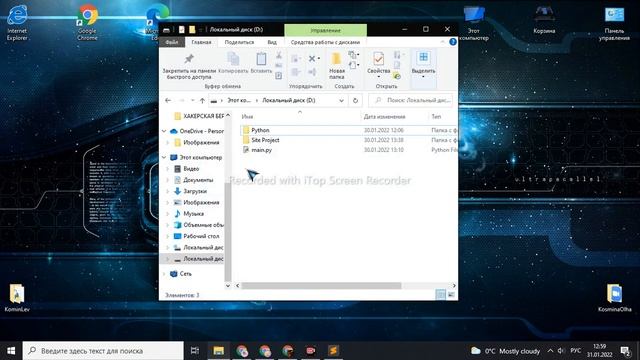This screenshot has height=360, width=640.
Task: Switch to the Главная ribbon tab
Action: pos(201,42)
